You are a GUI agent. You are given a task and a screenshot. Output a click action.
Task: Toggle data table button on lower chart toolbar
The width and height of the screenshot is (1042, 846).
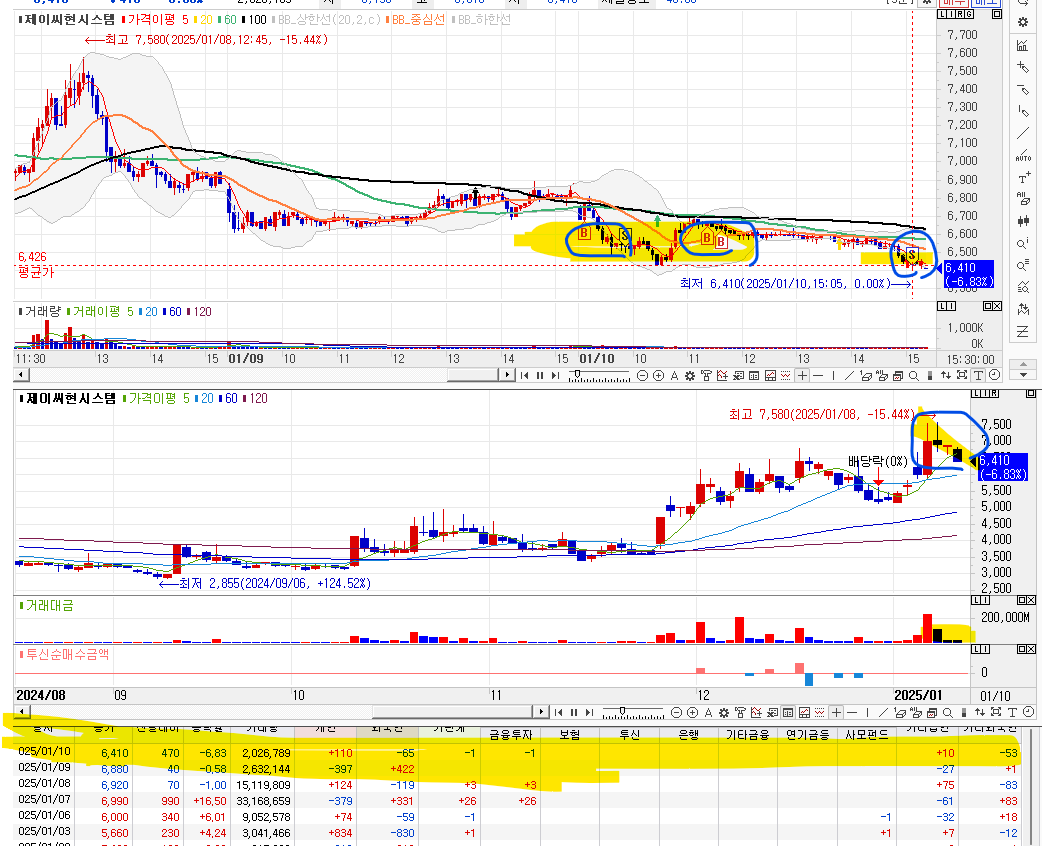tap(788, 712)
